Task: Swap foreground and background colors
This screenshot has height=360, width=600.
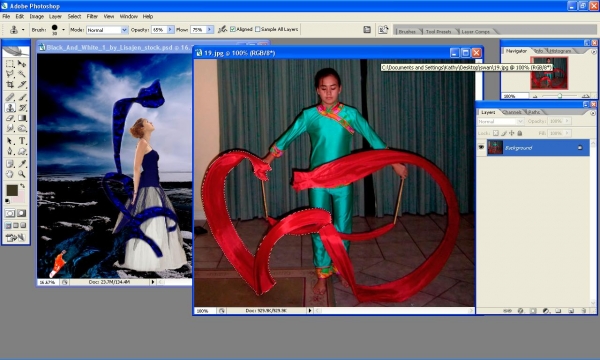Action: click(23, 186)
